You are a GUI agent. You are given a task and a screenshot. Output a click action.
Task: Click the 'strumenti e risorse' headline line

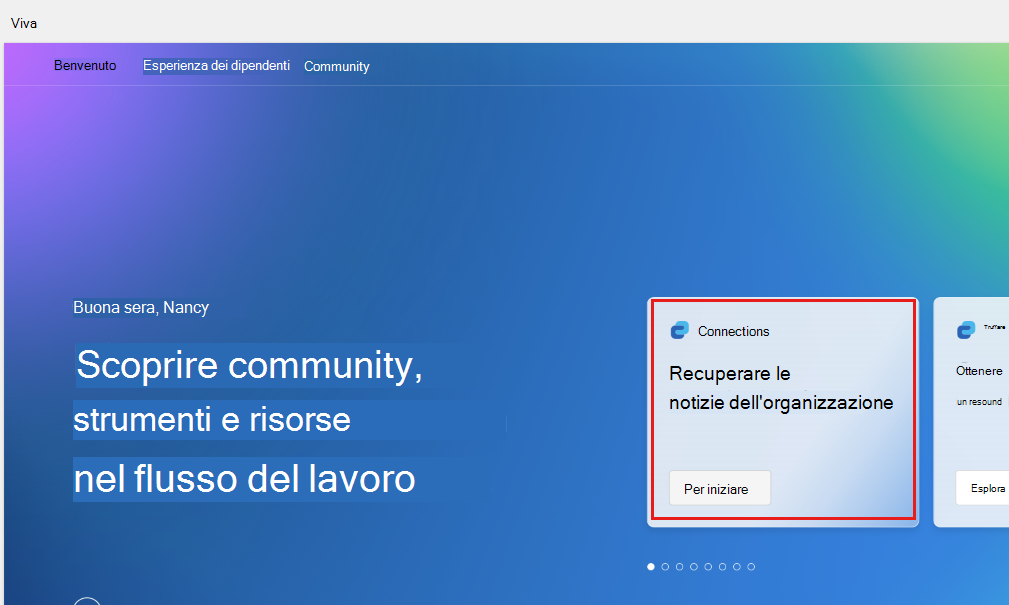coord(212,420)
